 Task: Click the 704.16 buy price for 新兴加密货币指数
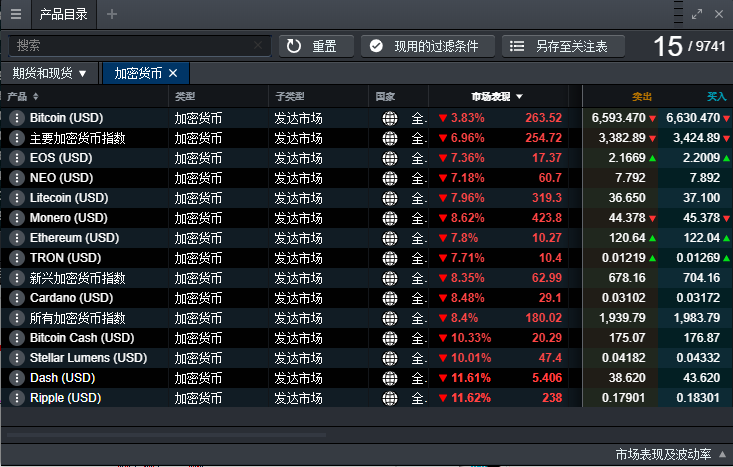point(702,278)
